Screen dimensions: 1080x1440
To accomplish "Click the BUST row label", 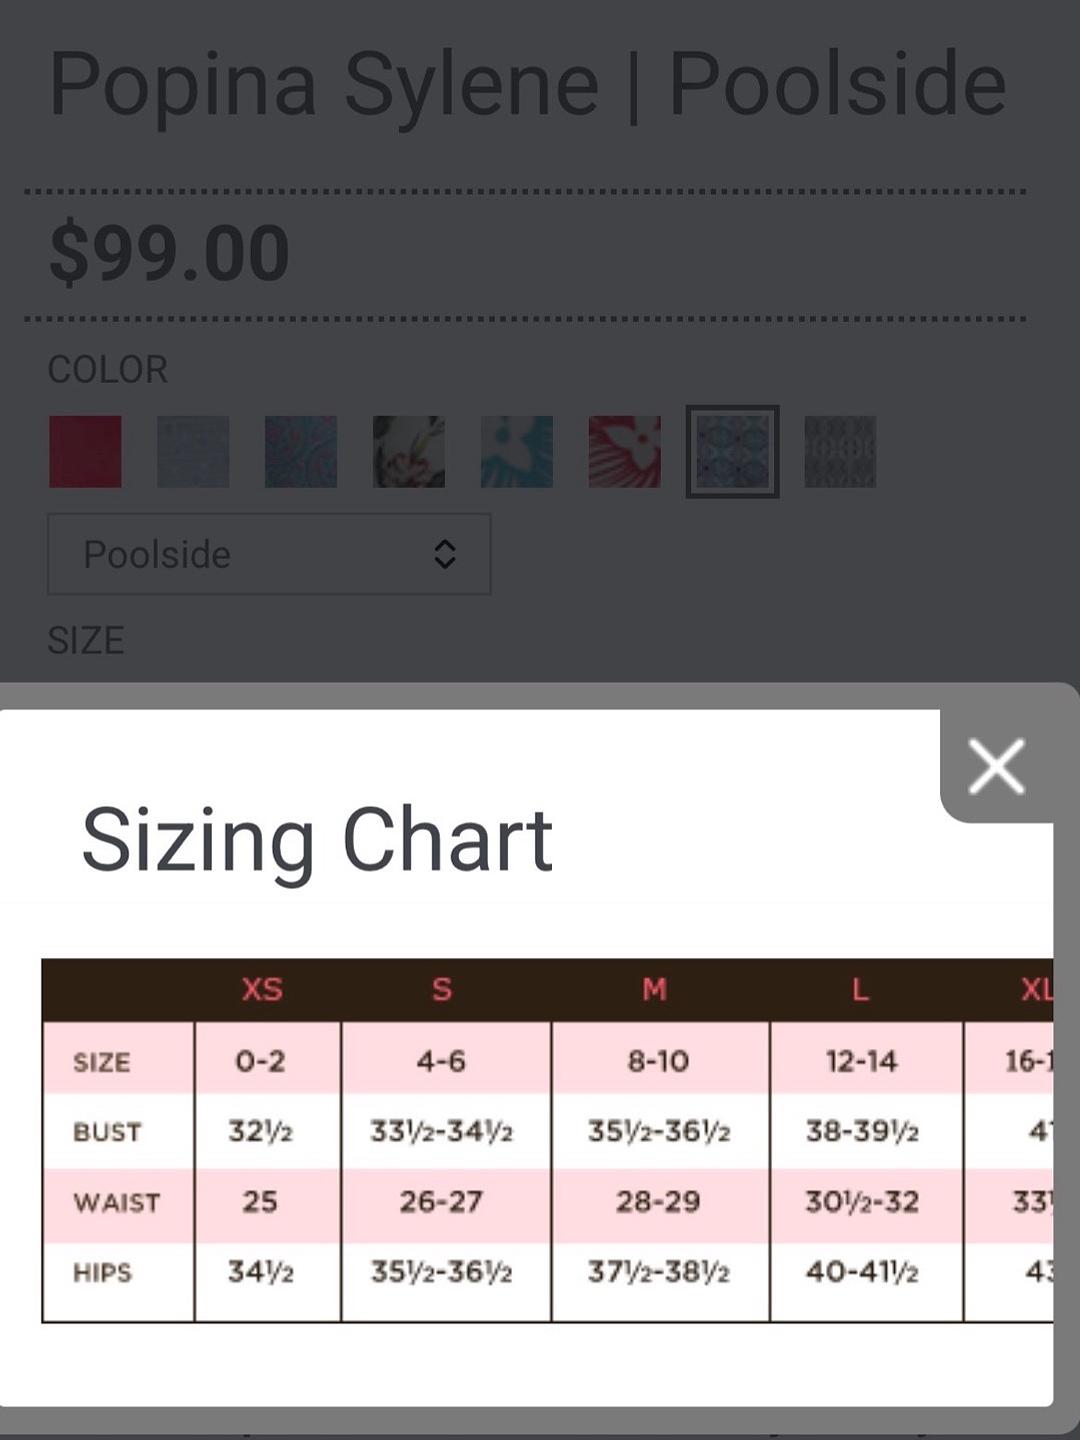I will (107, 1132).
